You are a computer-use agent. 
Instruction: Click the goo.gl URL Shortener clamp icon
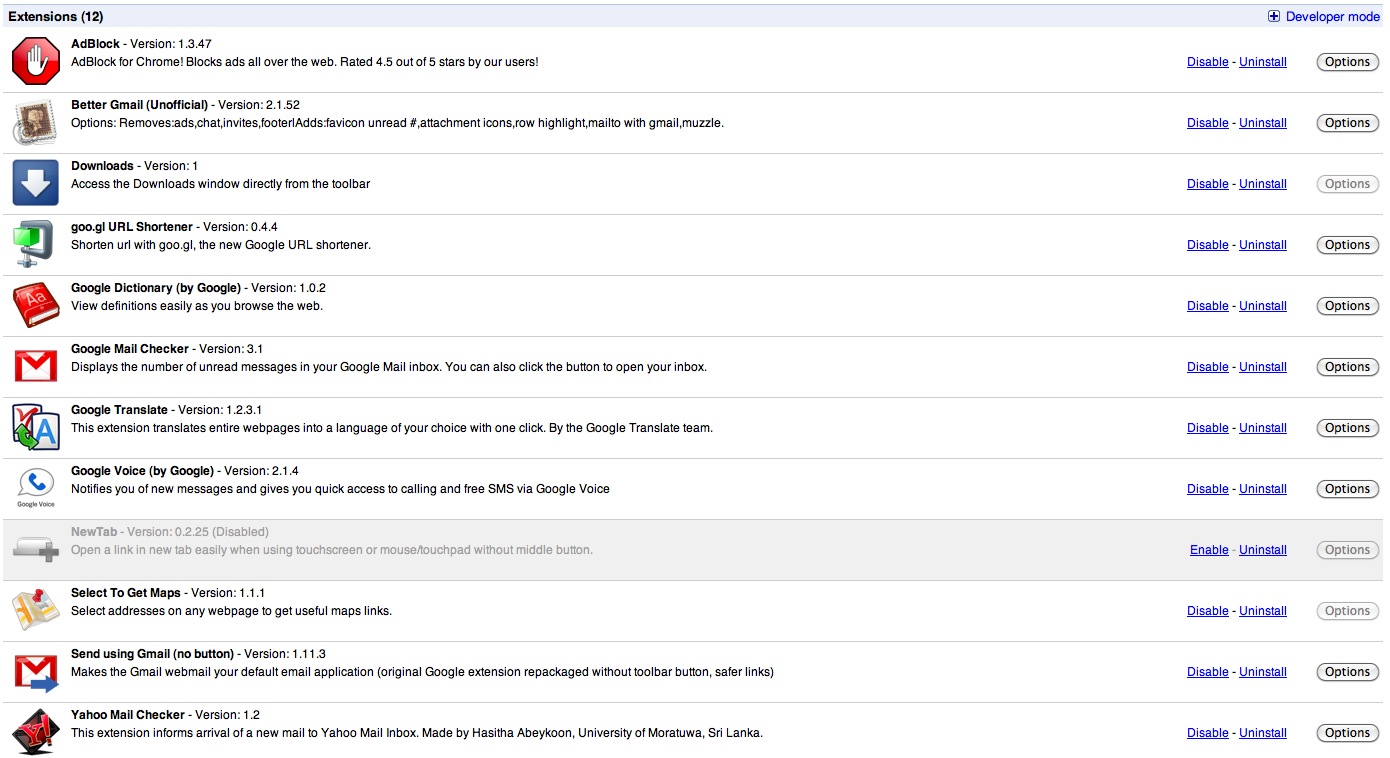36,245
